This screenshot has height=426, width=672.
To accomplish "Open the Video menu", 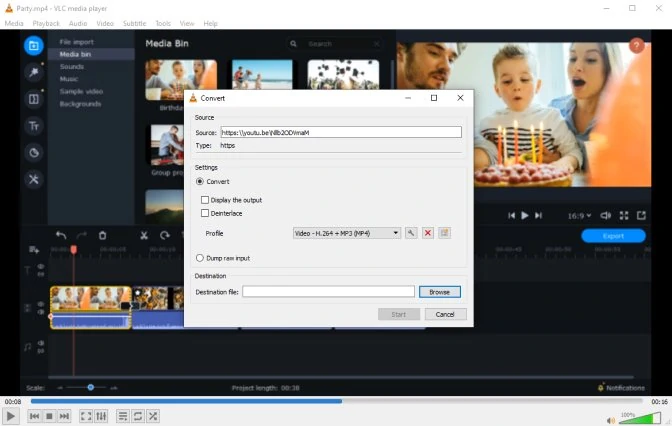I will coord(105,24).
